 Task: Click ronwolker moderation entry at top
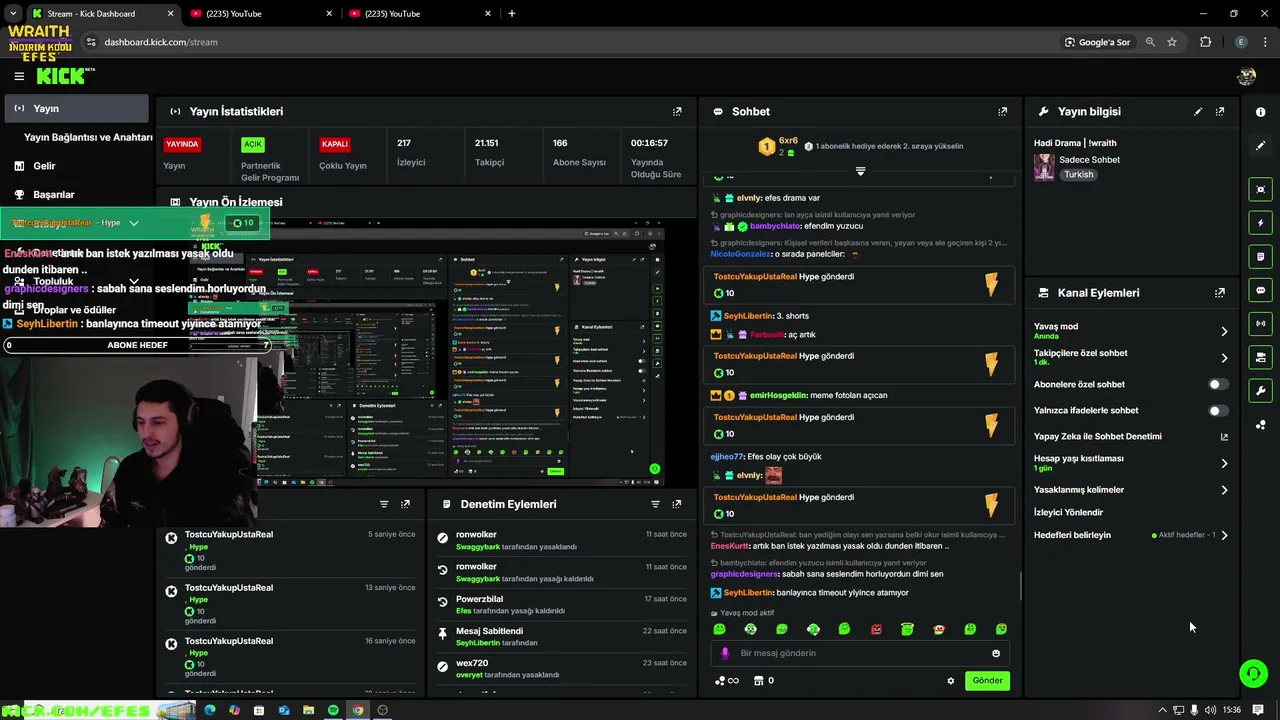coord(561,541)
